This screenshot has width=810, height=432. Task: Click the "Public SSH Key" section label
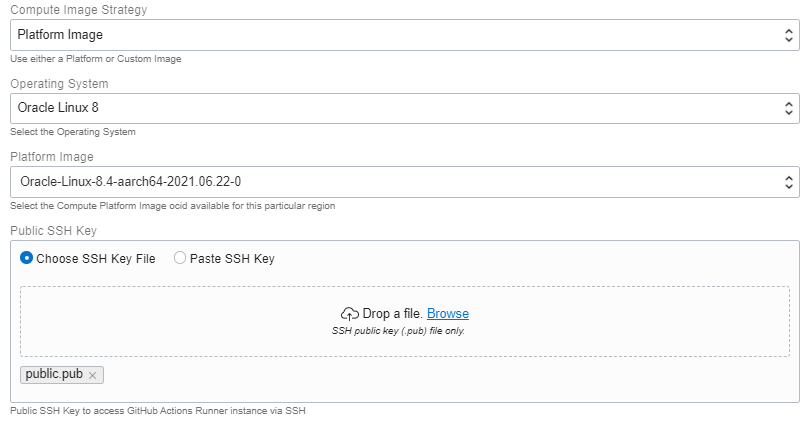(51, 231)
